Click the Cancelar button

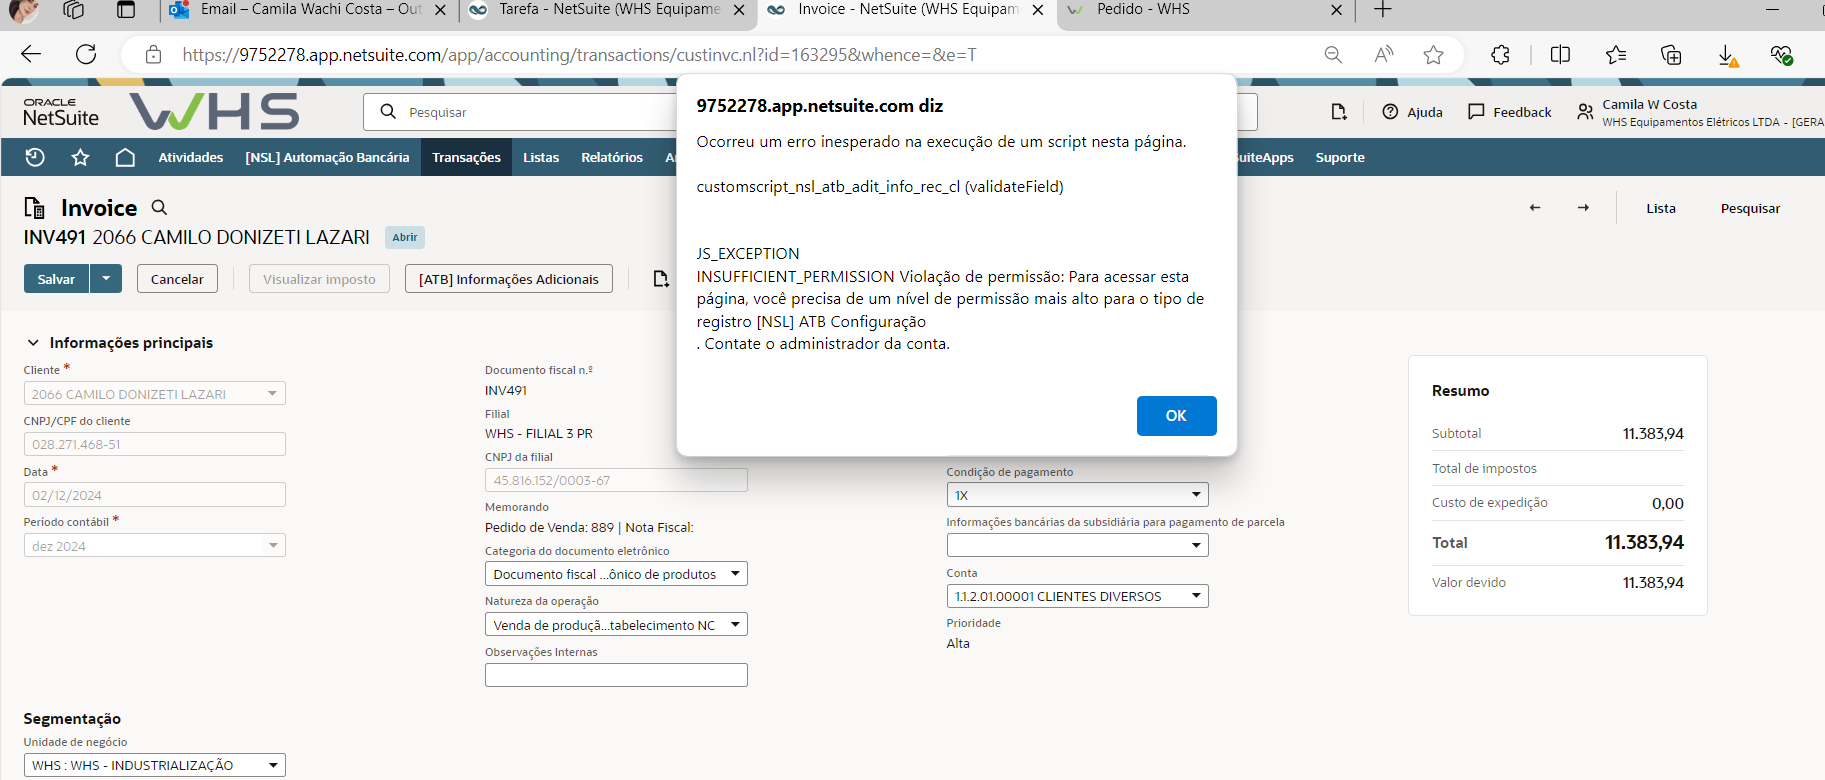tap(177, 279)
